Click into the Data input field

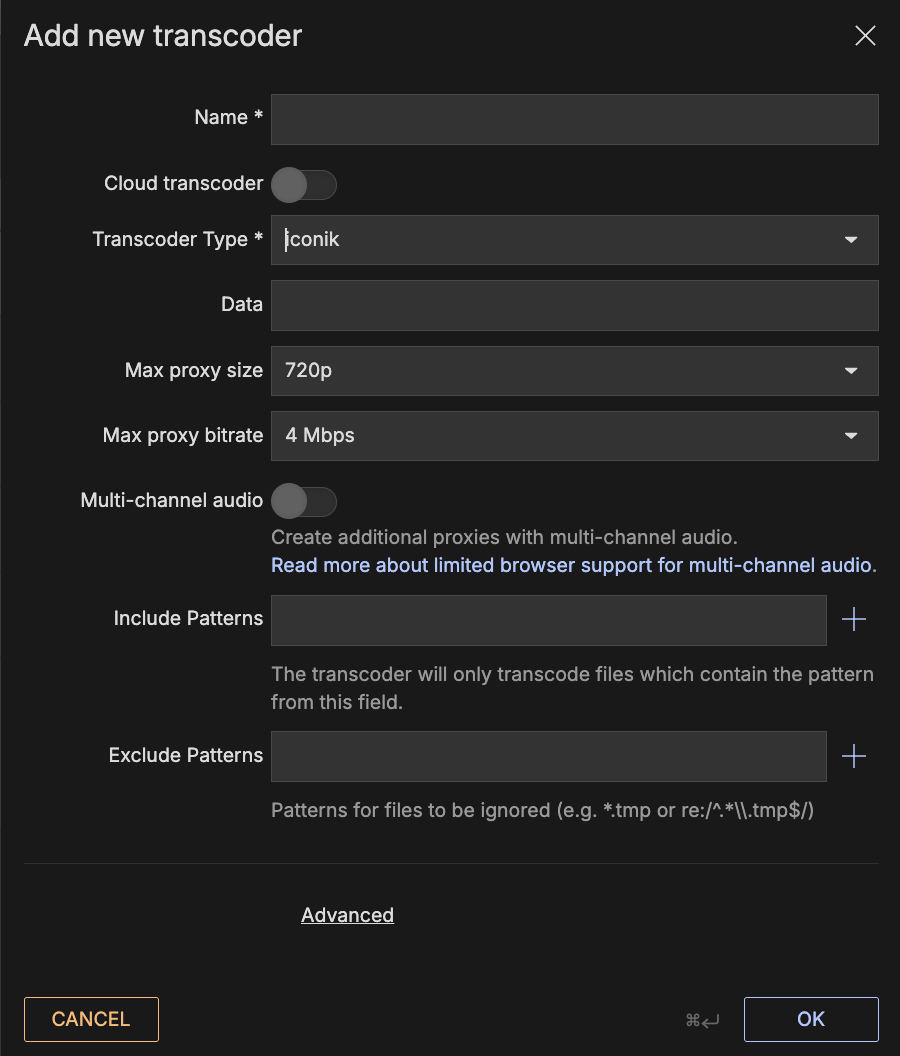(574, 305)
